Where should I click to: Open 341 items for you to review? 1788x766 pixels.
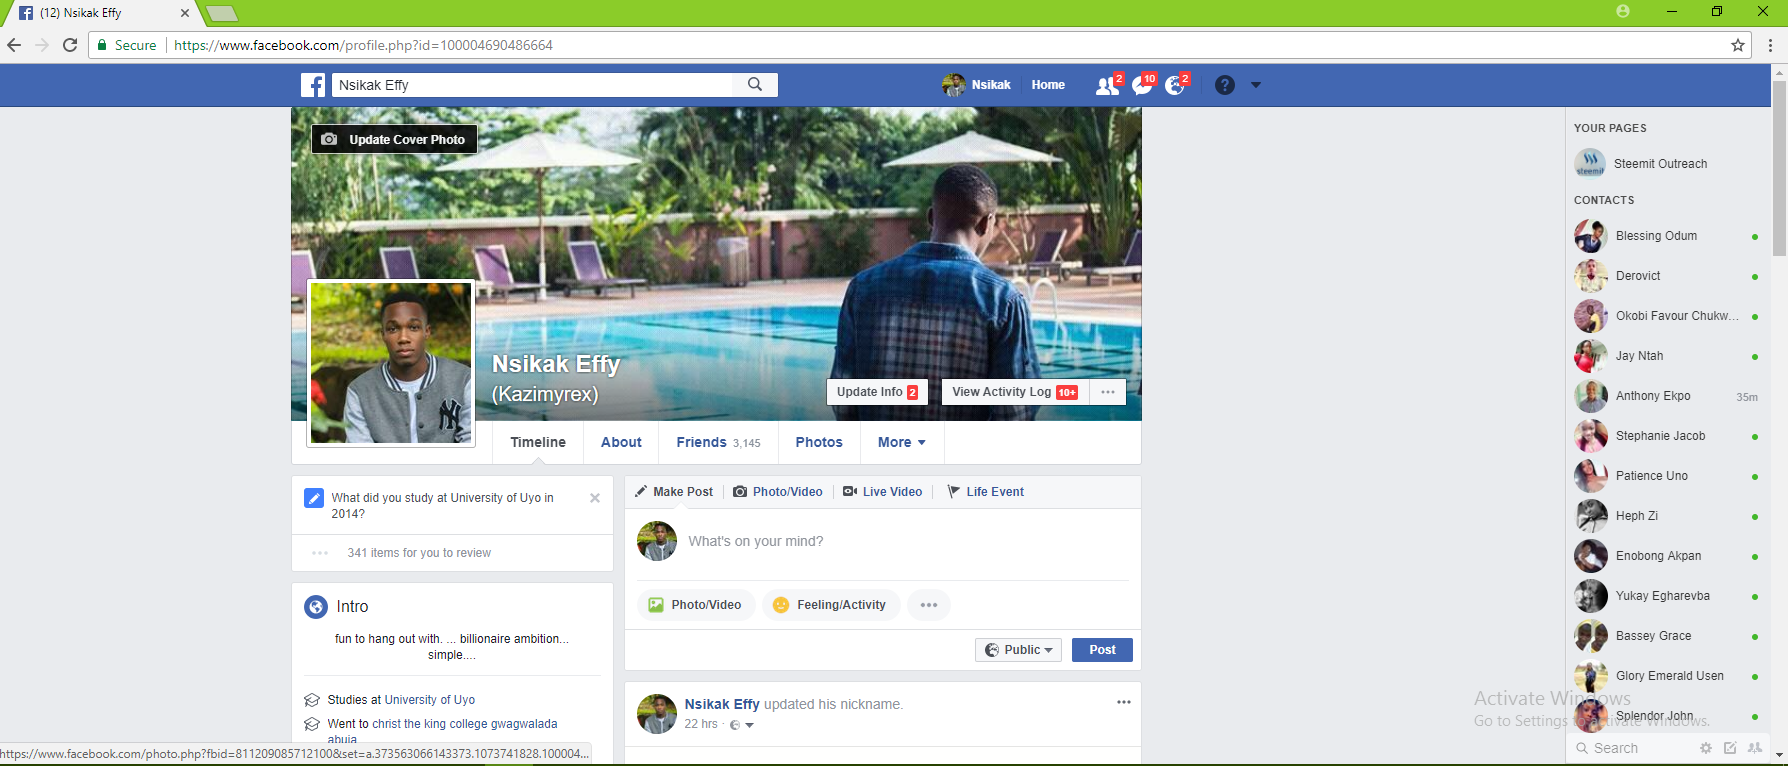point(419,553)
